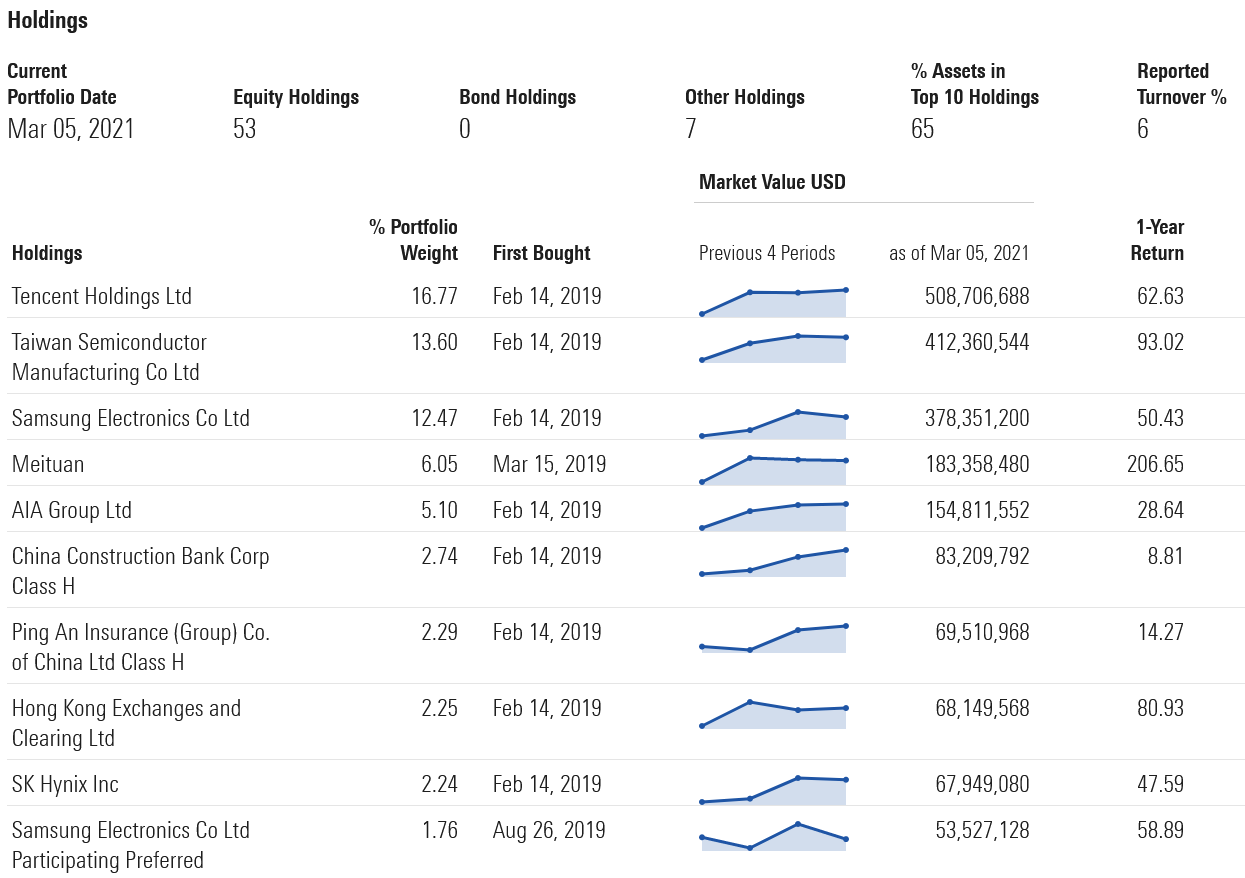Click the Holdings column header
This screenshot has width=1245, height=878.
47,253
